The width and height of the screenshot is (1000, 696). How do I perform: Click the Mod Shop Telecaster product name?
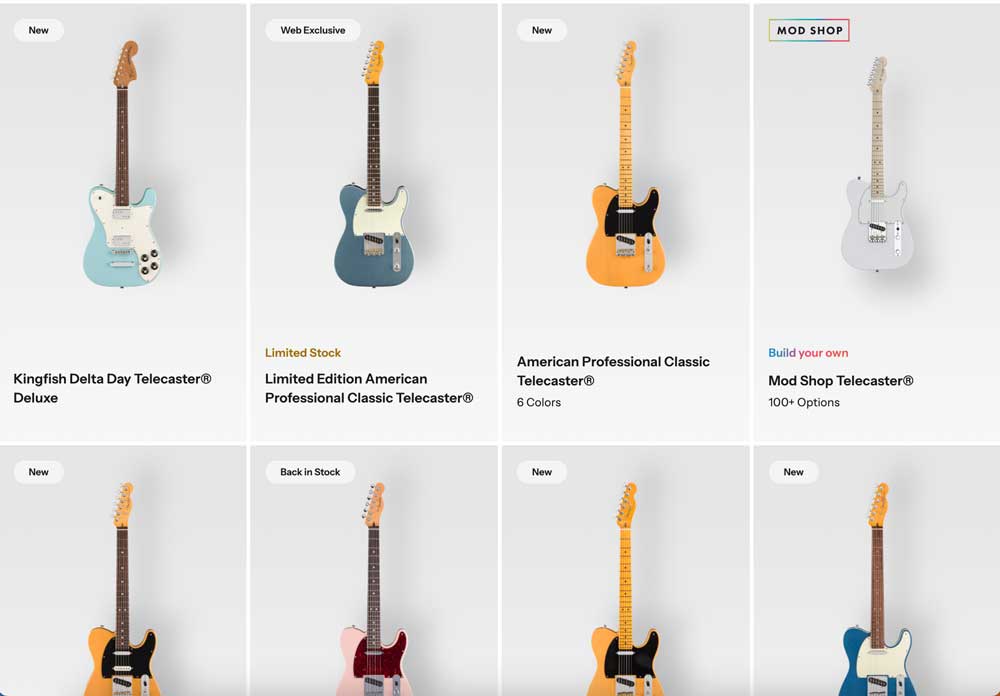(x=841, y=380)
